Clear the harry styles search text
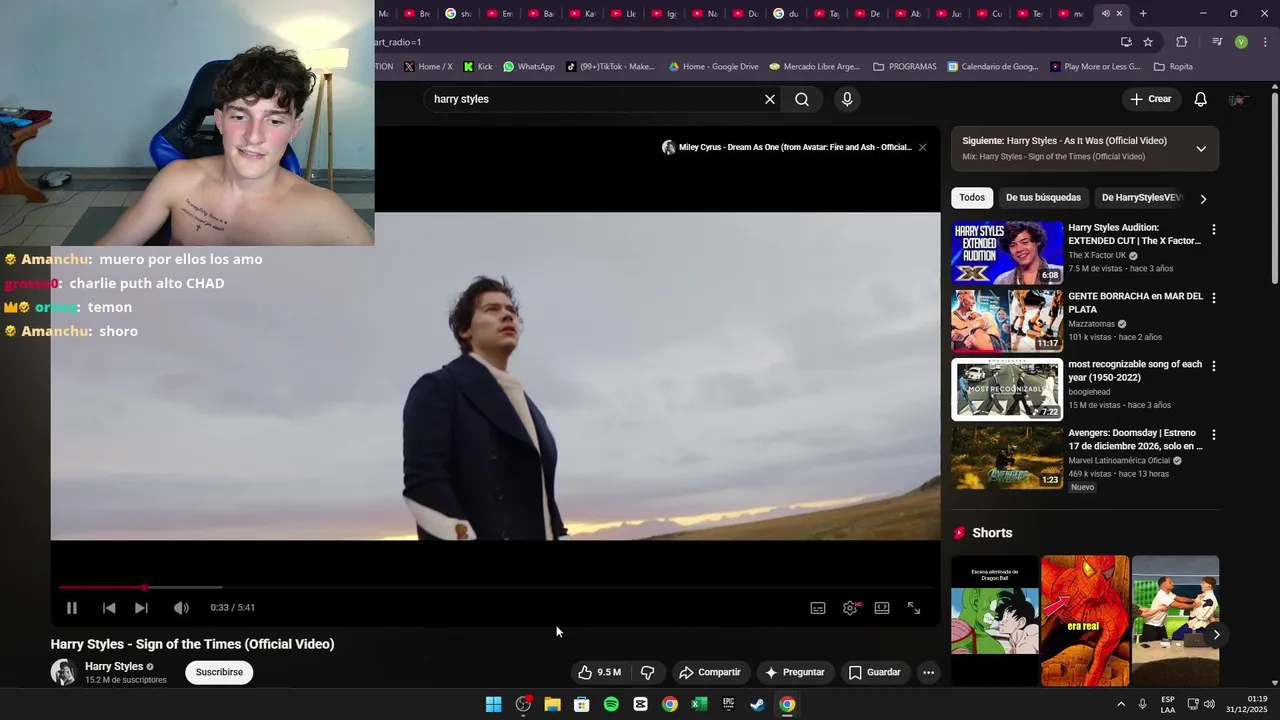 coord(770,99)
